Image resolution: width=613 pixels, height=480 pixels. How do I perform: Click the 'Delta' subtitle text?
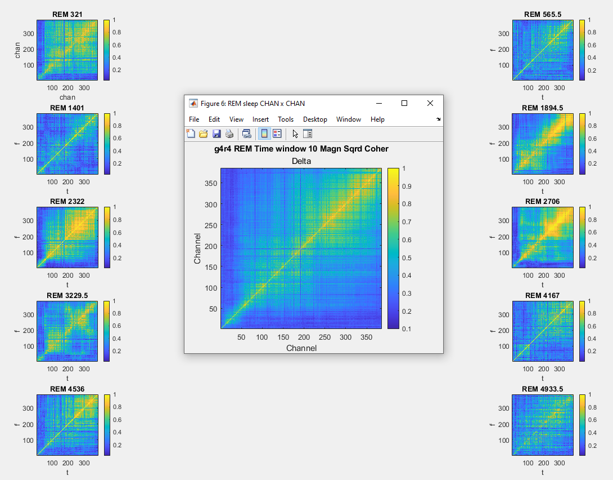[301, 161]
